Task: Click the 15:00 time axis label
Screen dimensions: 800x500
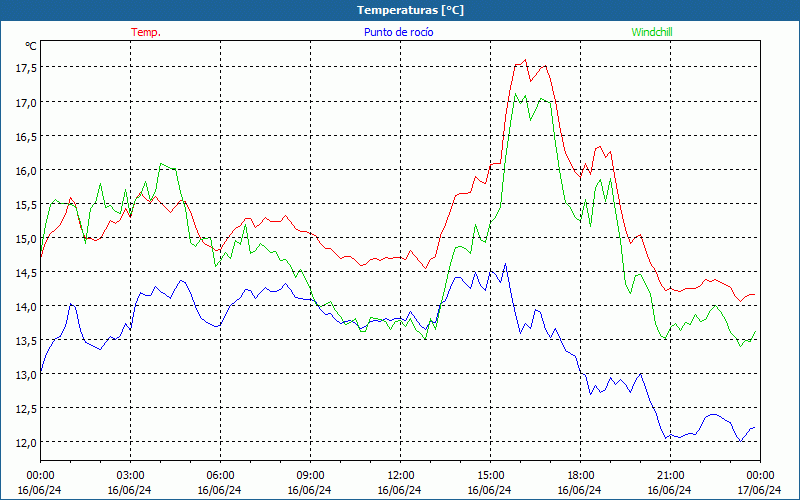Action: (x=490, y=476)
